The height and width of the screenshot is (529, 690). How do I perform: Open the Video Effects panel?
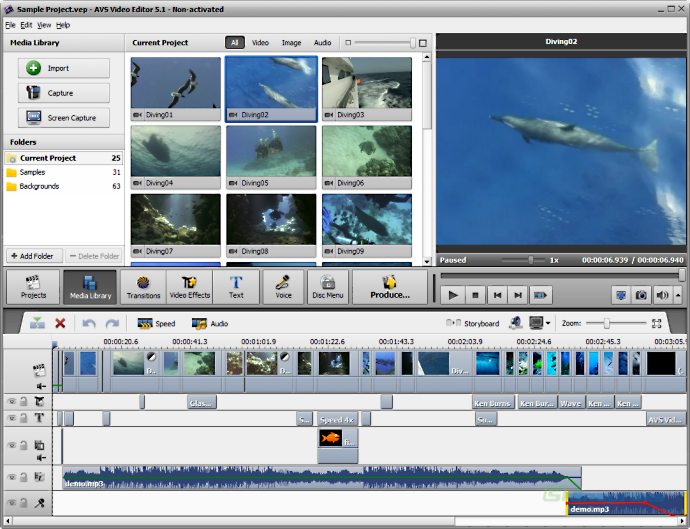click(x=190, y=287)
